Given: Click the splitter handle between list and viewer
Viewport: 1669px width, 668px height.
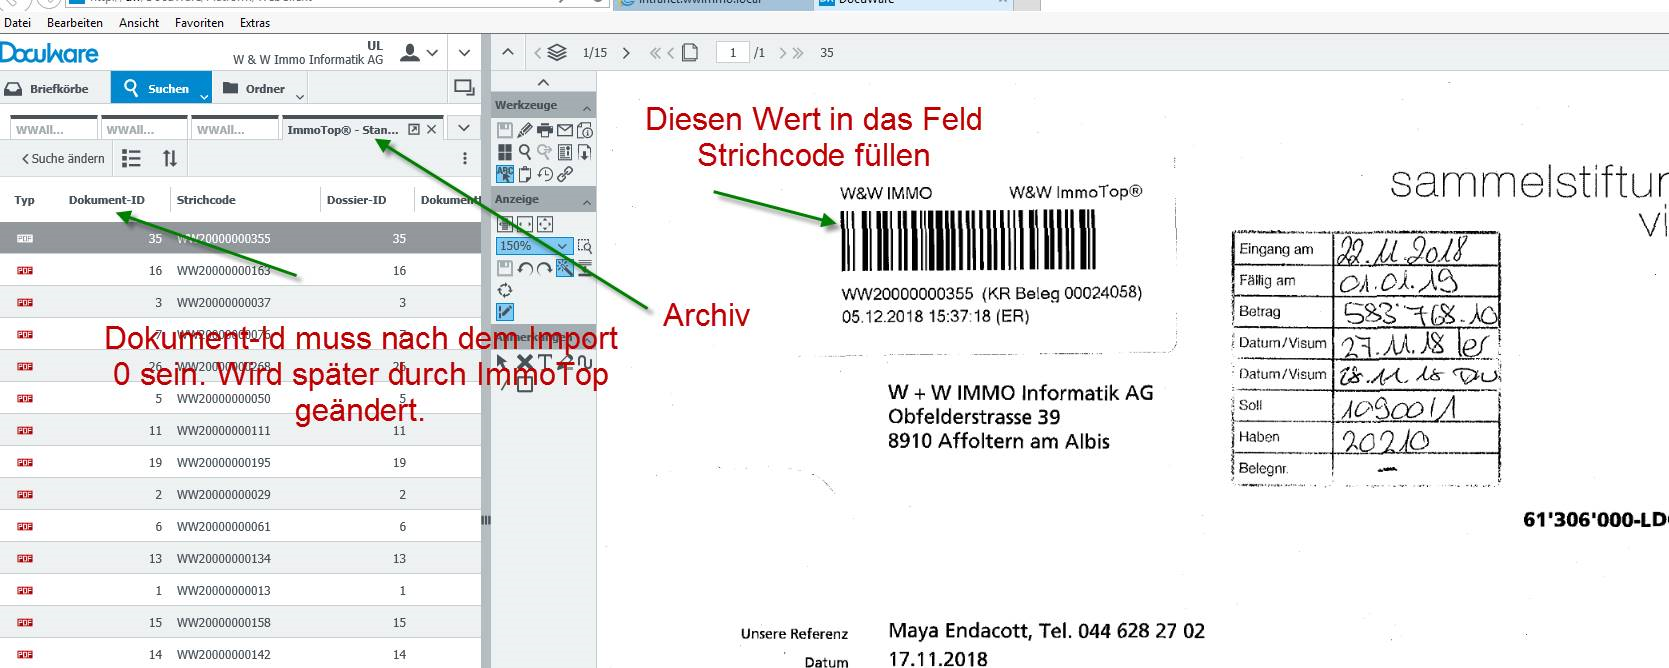Looking at the screenshot, I should (x=486, y=520).
